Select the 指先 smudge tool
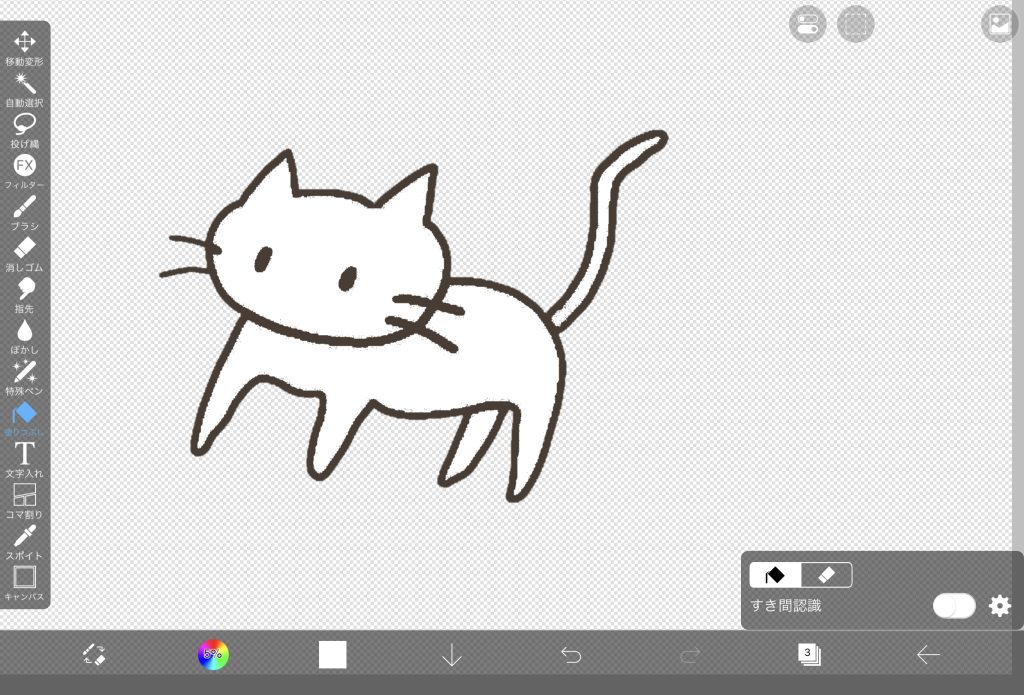 pos(24,293)
